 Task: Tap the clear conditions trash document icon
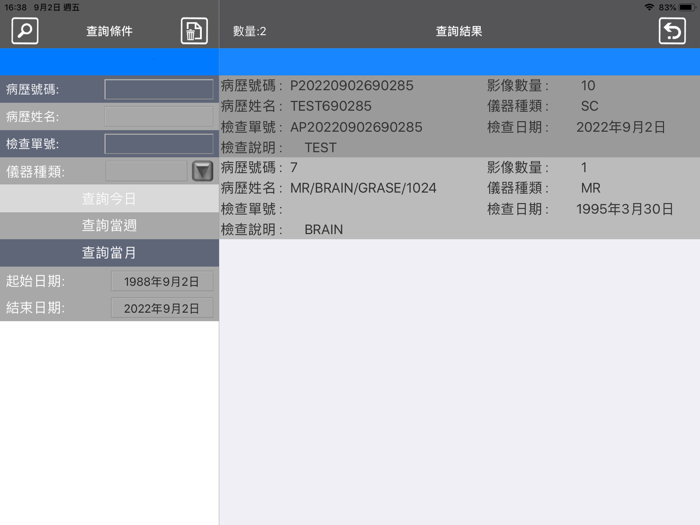pyautogui.click(x=194, y=31)
